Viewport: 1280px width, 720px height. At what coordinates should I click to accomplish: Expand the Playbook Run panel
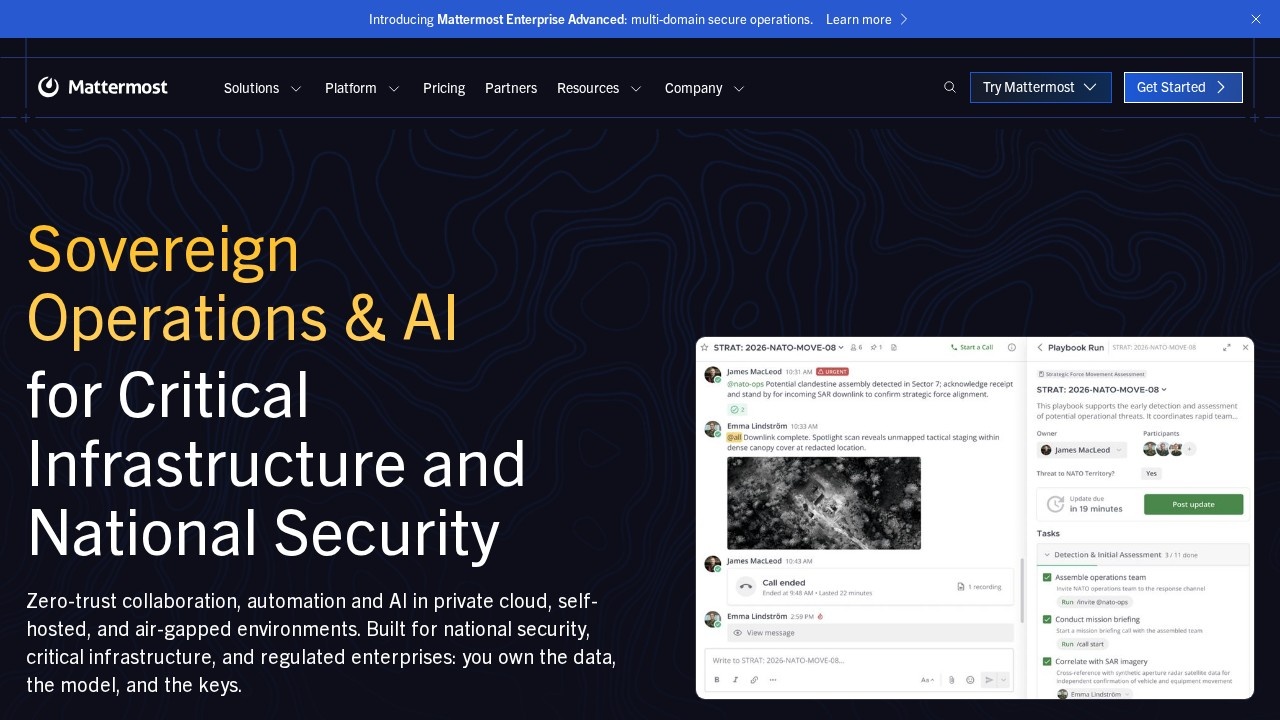[x=1227, y=347]
